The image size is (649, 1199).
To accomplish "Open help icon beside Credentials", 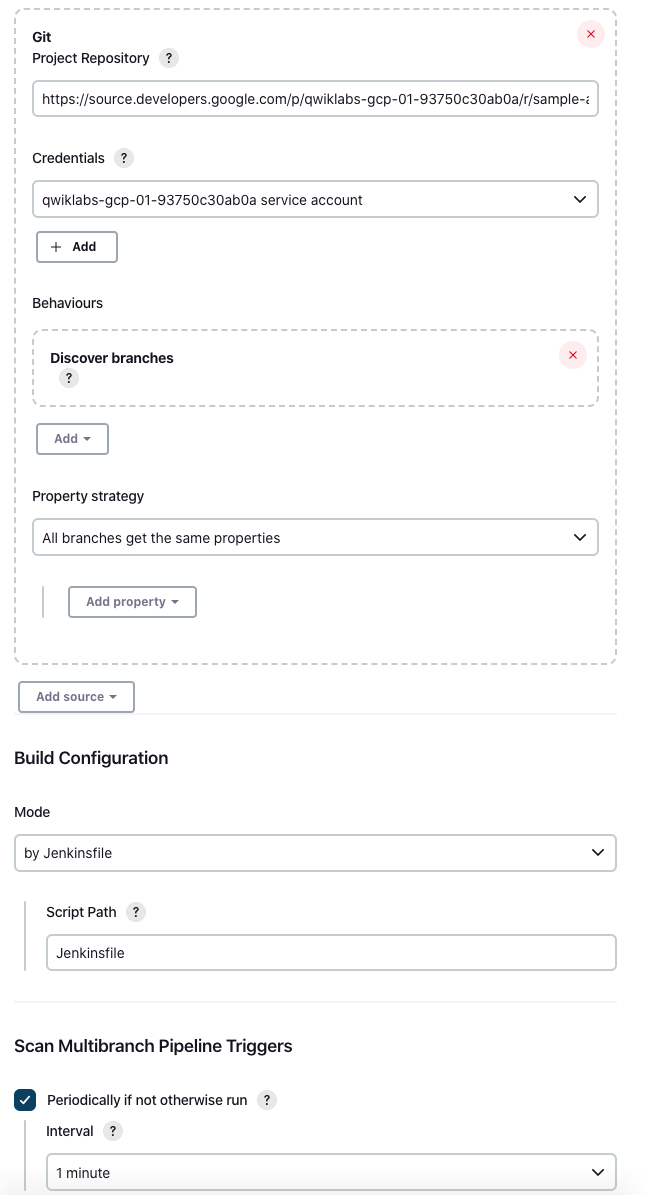I will [x=124, y=158].
